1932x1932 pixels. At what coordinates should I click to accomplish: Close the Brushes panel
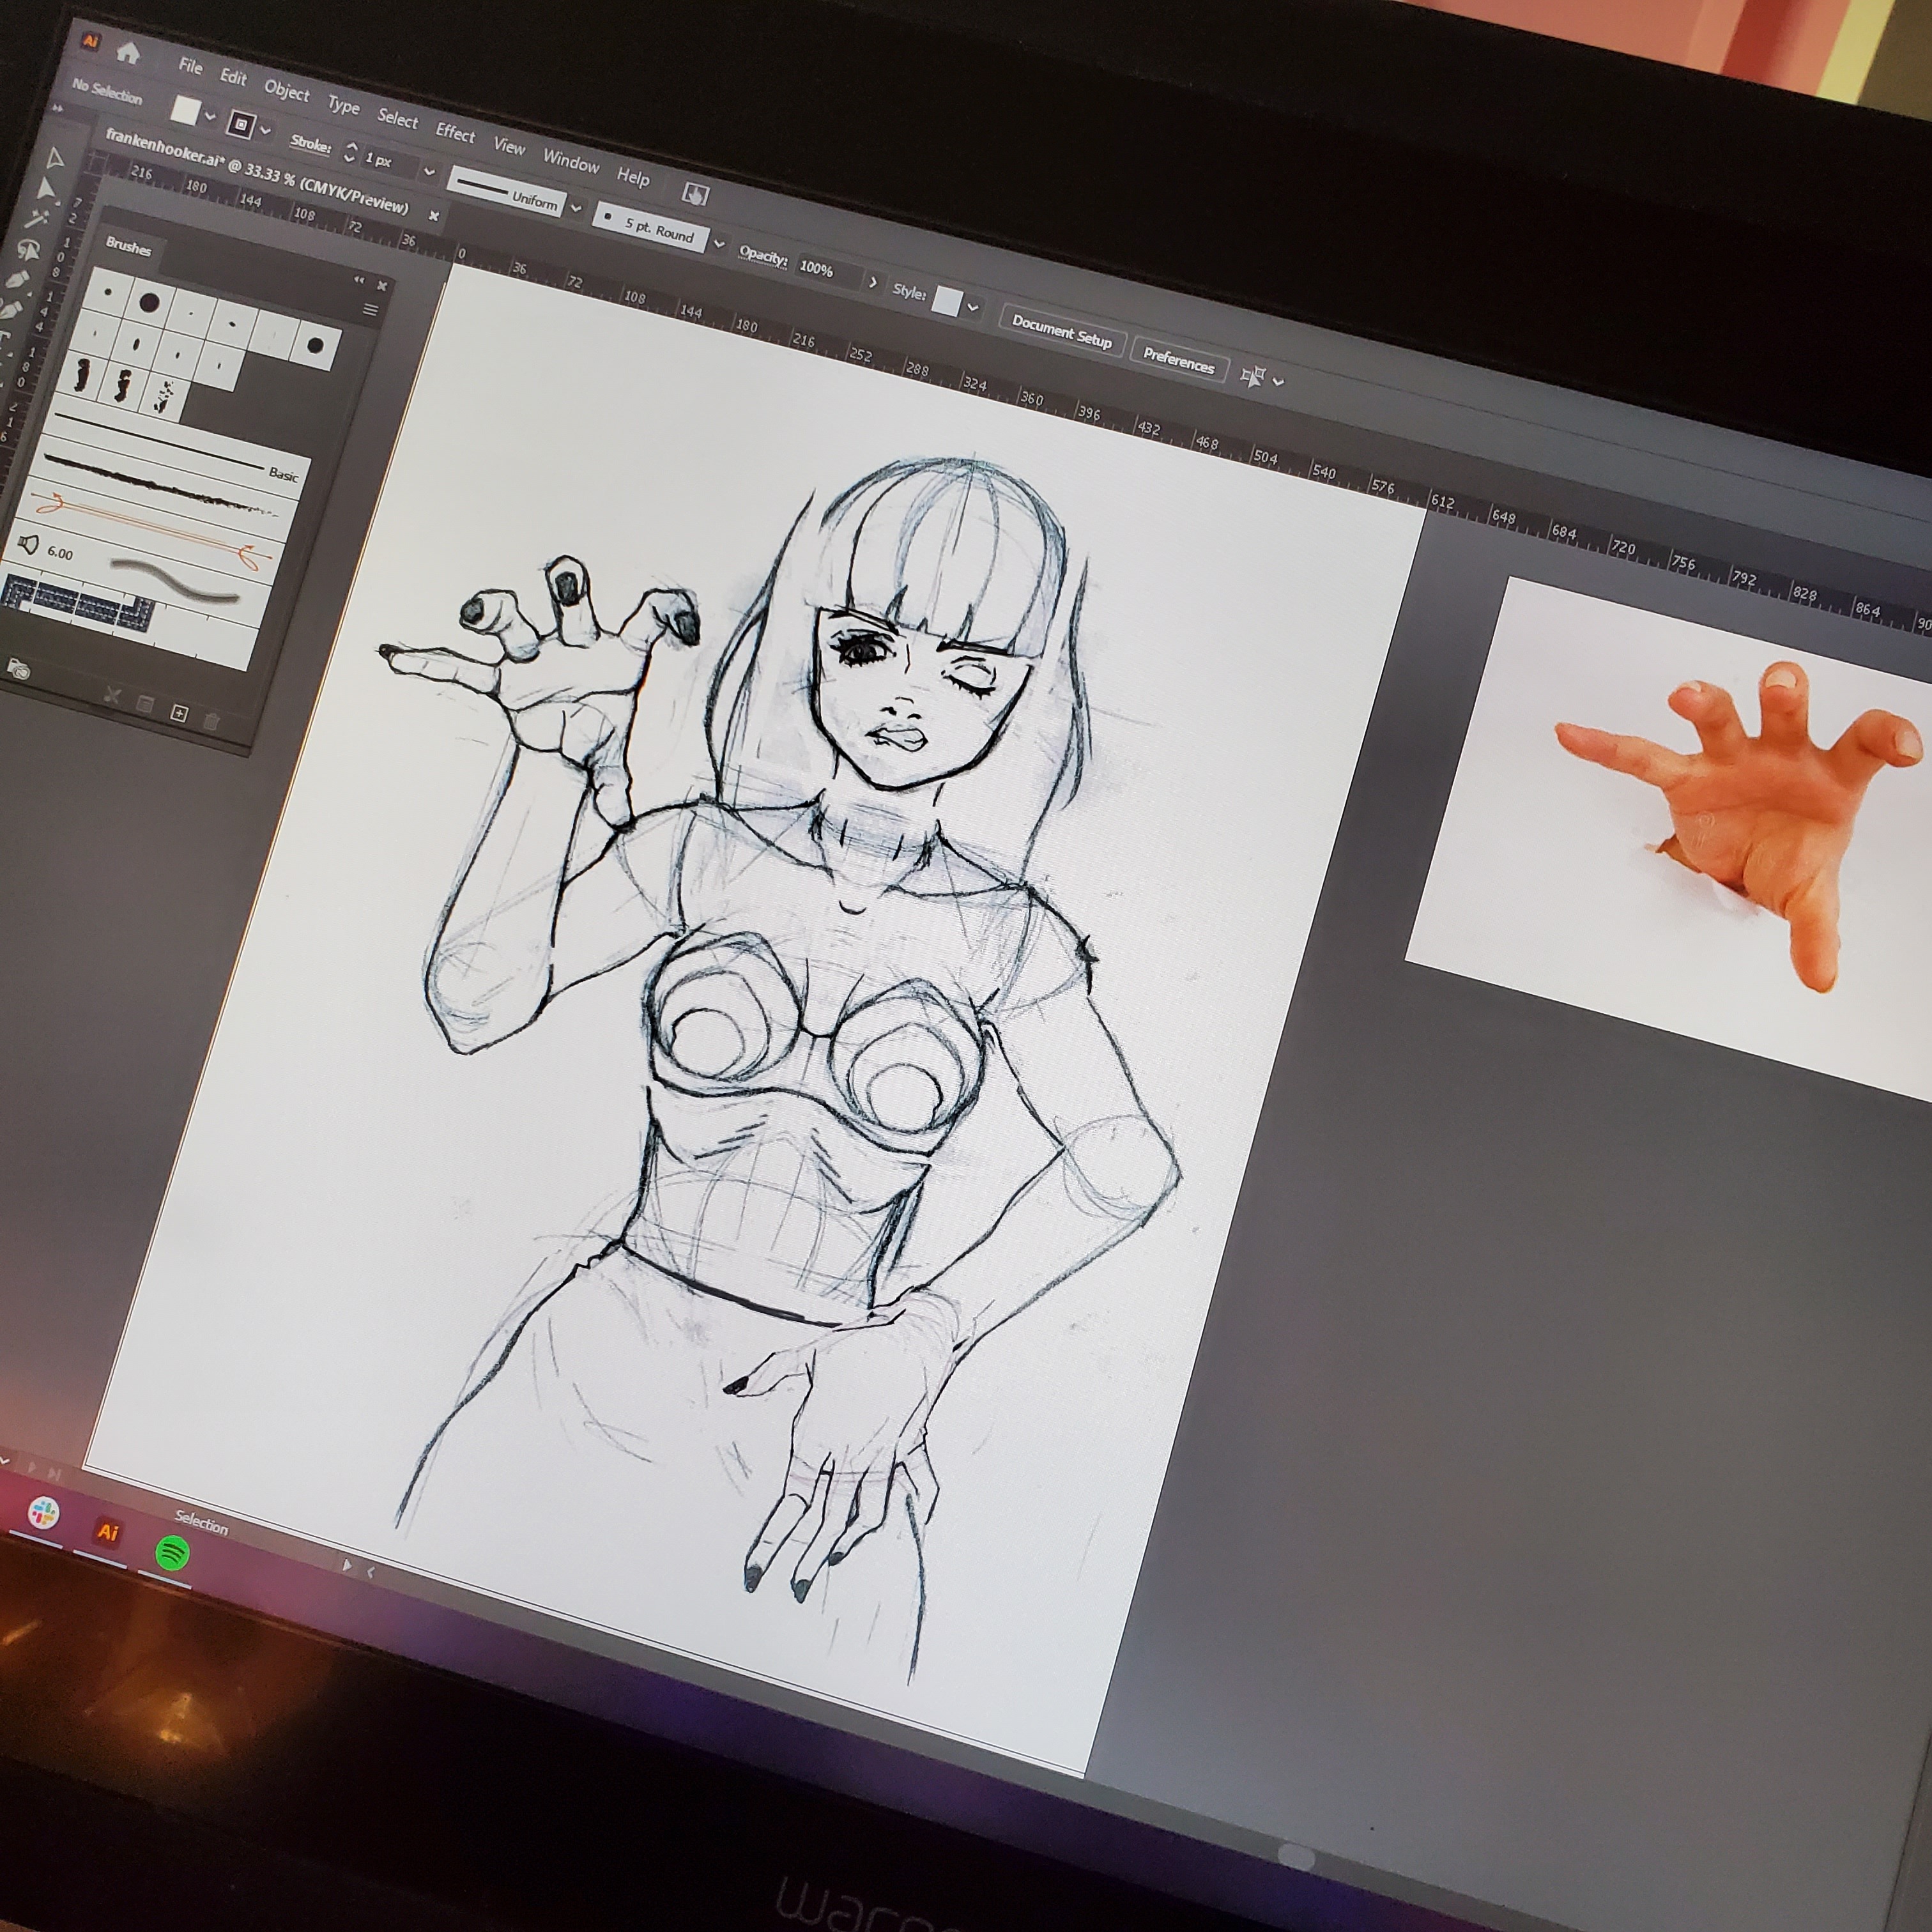[382, 286]
